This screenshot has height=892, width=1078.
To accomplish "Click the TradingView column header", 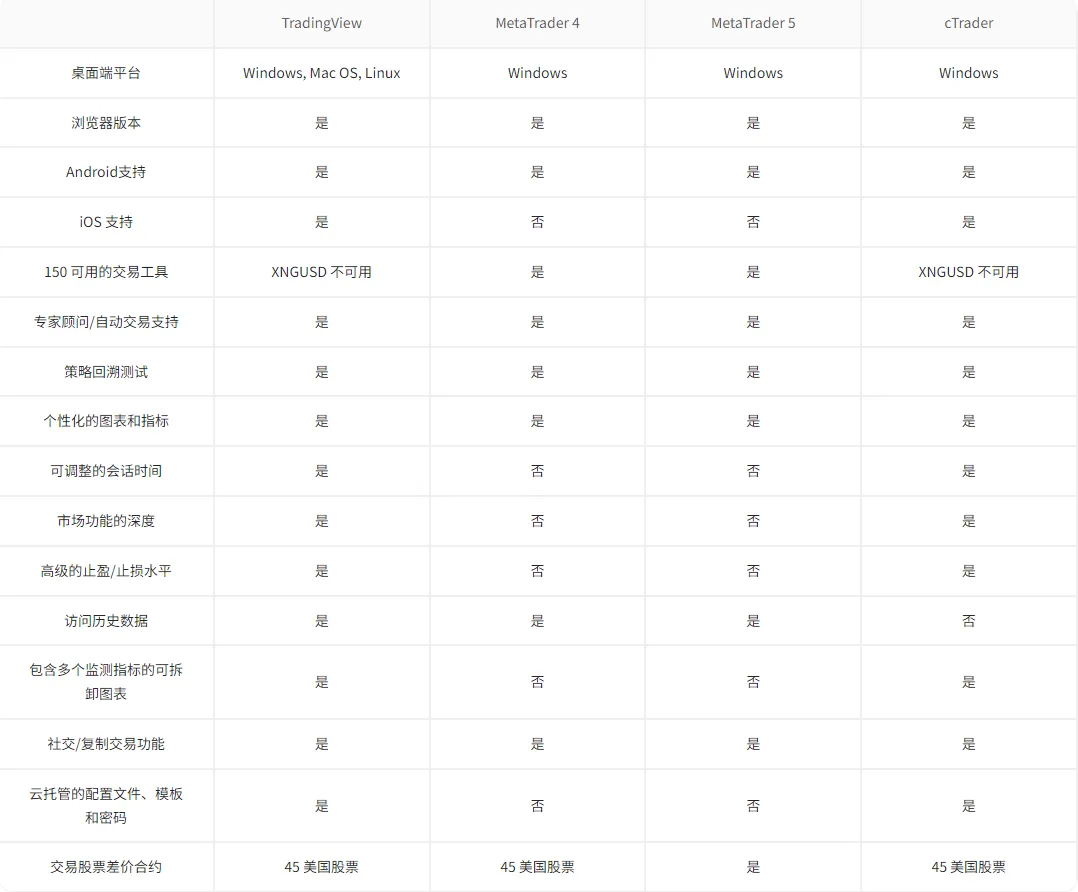I will [321, 23].
